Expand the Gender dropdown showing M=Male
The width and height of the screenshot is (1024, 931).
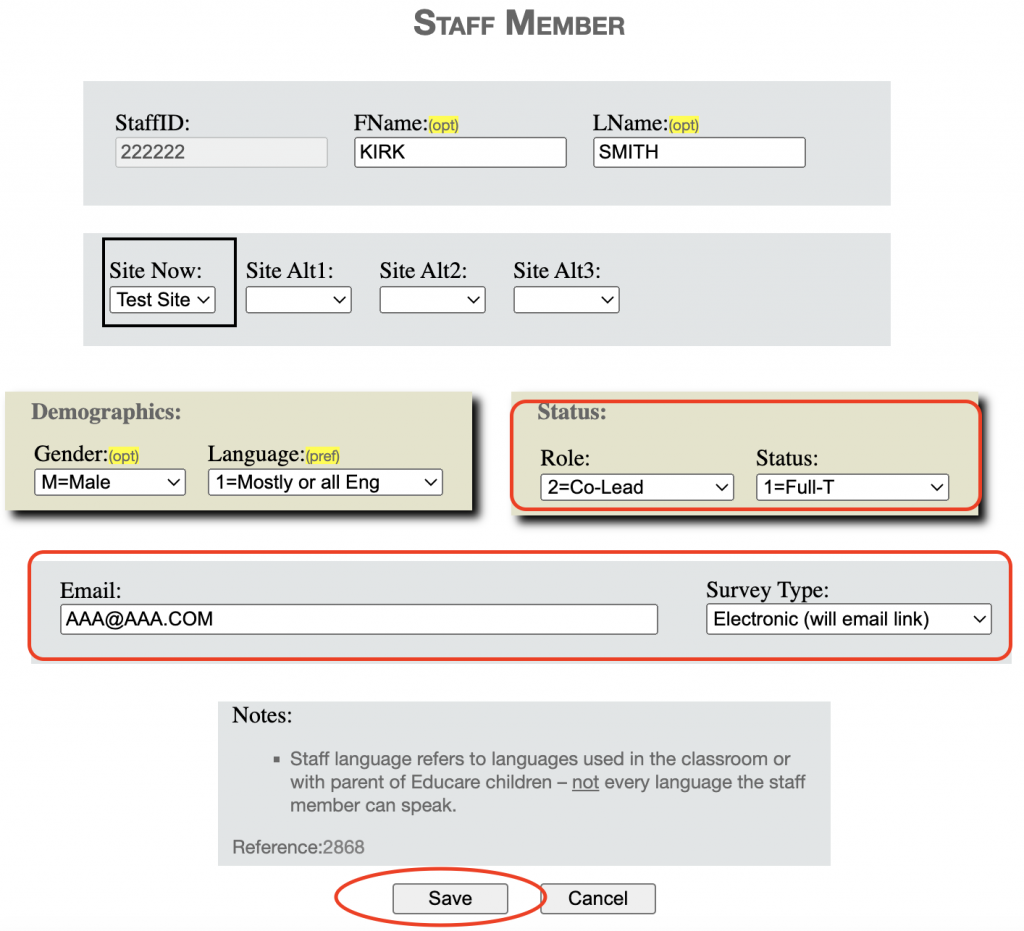[x=110, y=482]
